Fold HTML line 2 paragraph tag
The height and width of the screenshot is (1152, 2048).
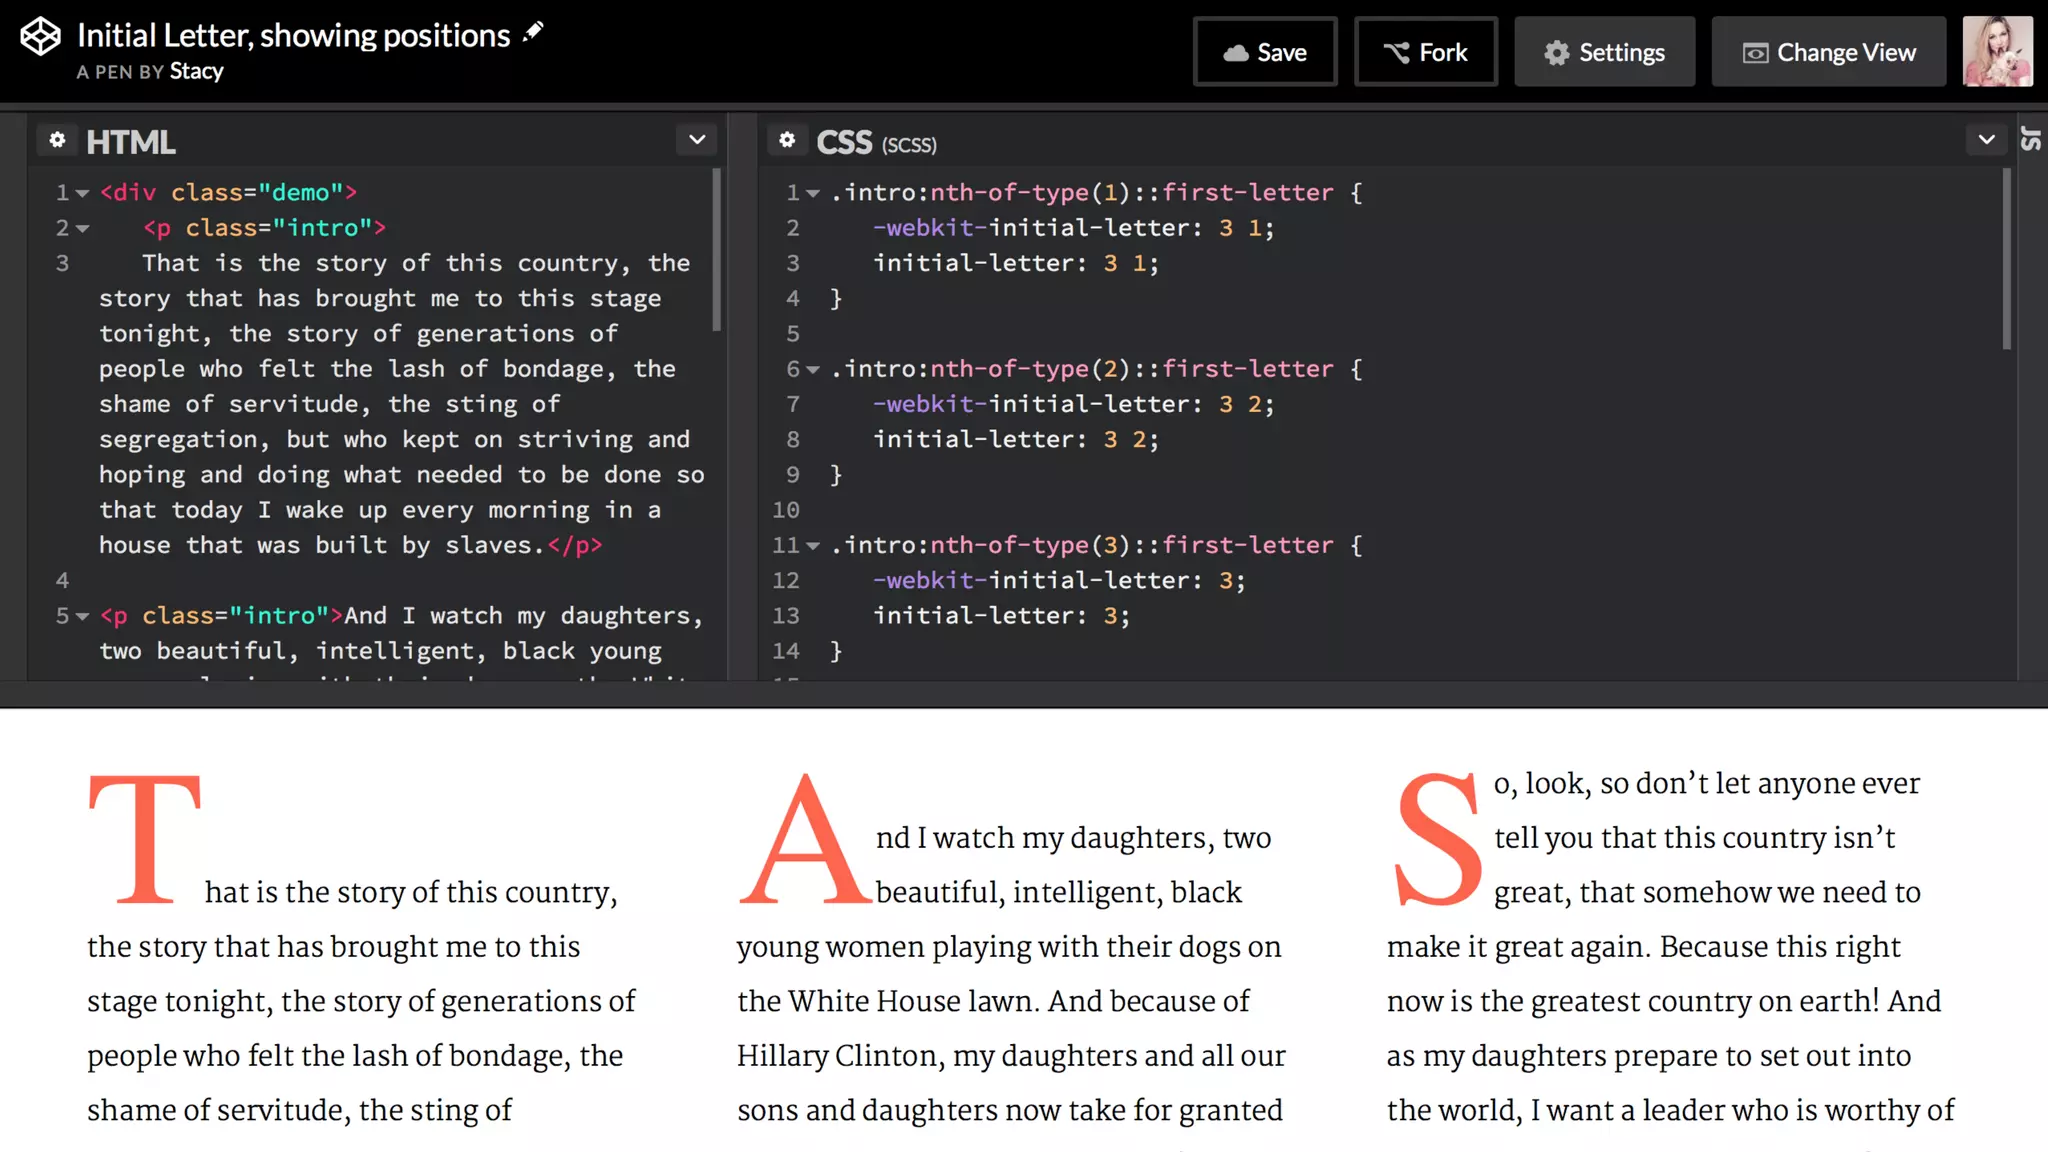click(83, 229)
